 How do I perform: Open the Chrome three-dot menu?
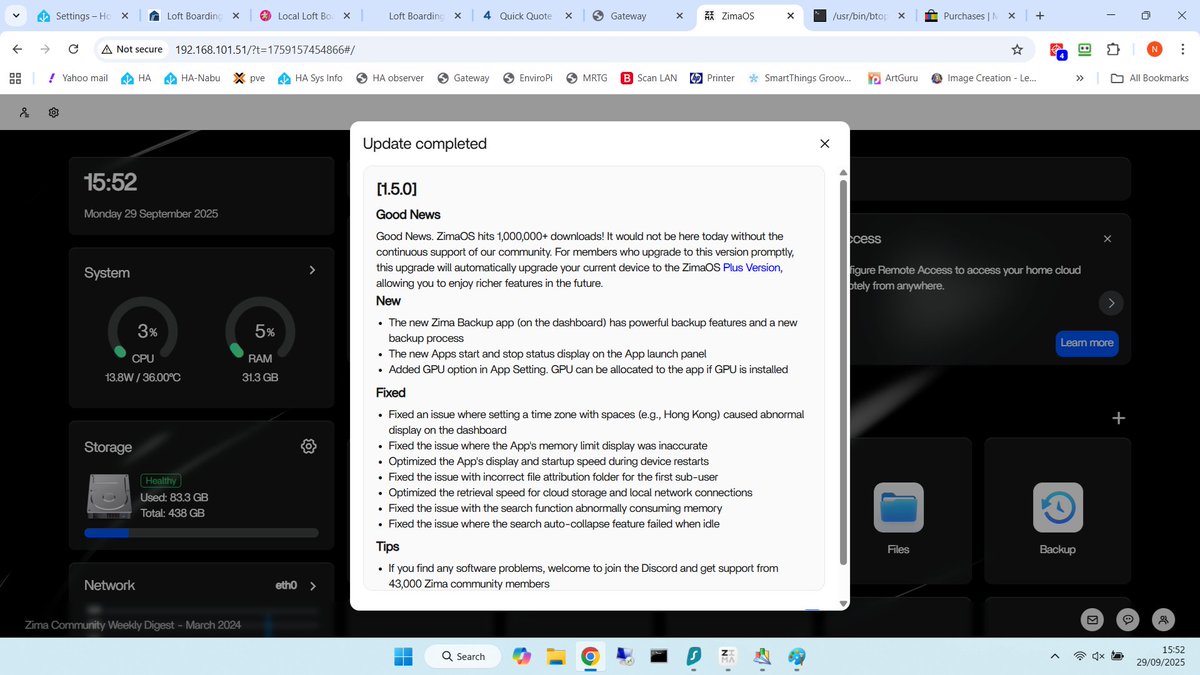(x=1183, y=49)
